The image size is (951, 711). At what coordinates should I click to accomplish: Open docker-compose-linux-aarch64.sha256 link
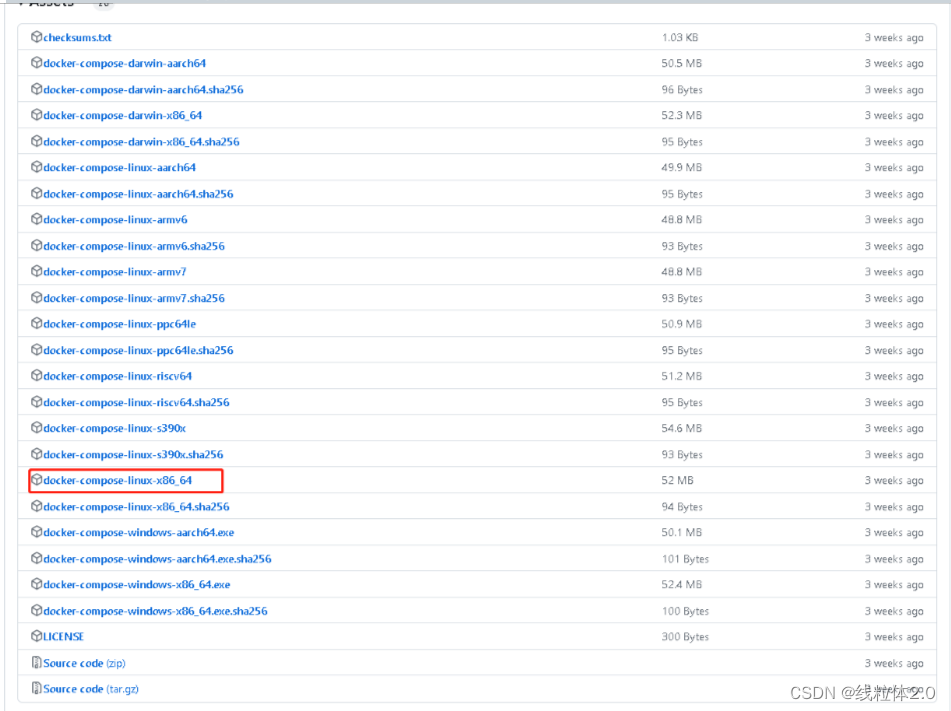click(x=138, y=194)
